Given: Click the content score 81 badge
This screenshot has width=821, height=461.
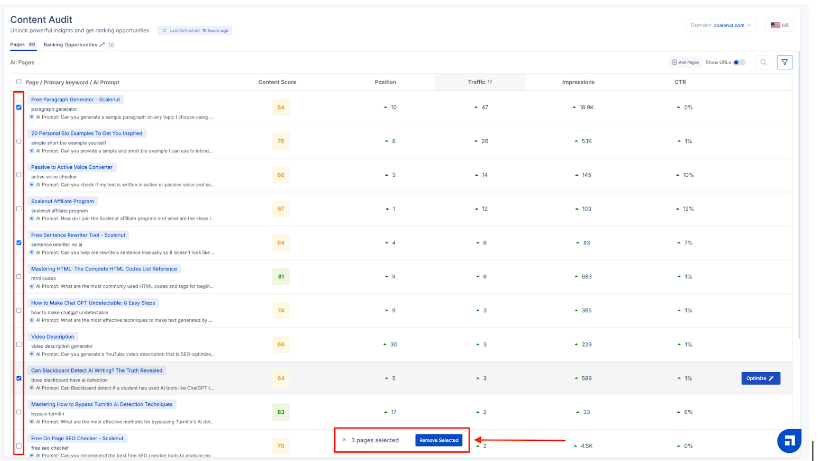Looking at the screenshot, I should [x=280, y=277].
